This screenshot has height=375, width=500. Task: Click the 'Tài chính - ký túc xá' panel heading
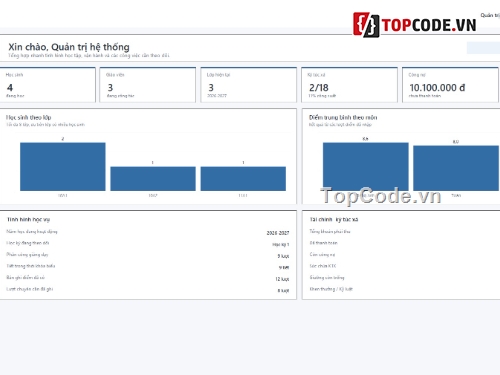(334, 219)
